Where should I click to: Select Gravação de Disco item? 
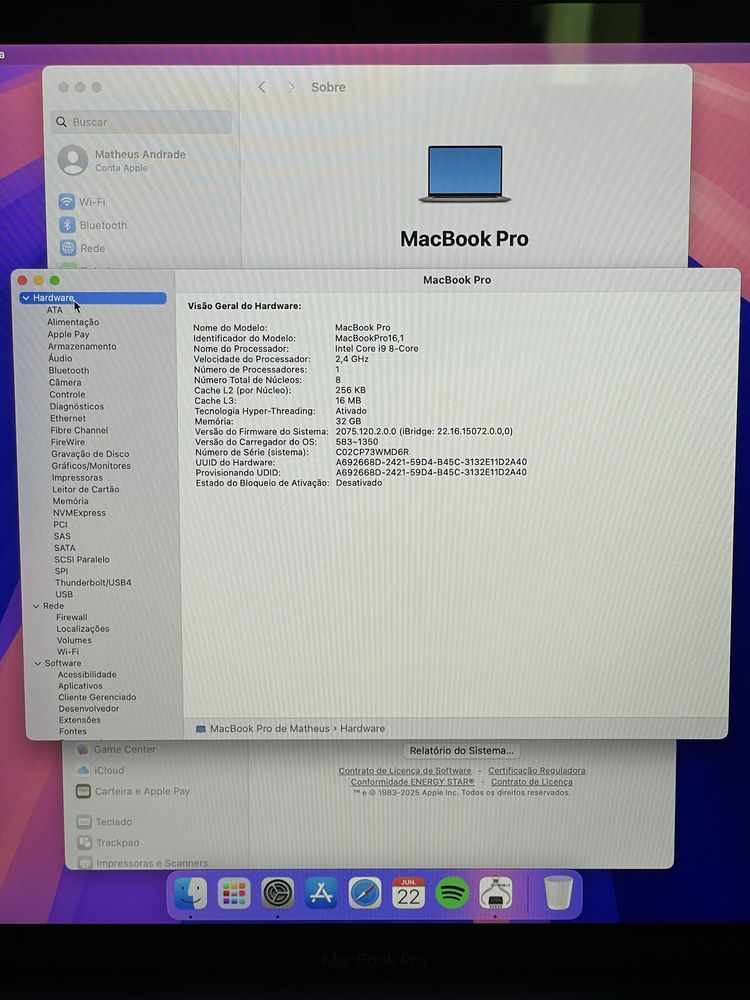pyautogui.click(x=90, y=453)
